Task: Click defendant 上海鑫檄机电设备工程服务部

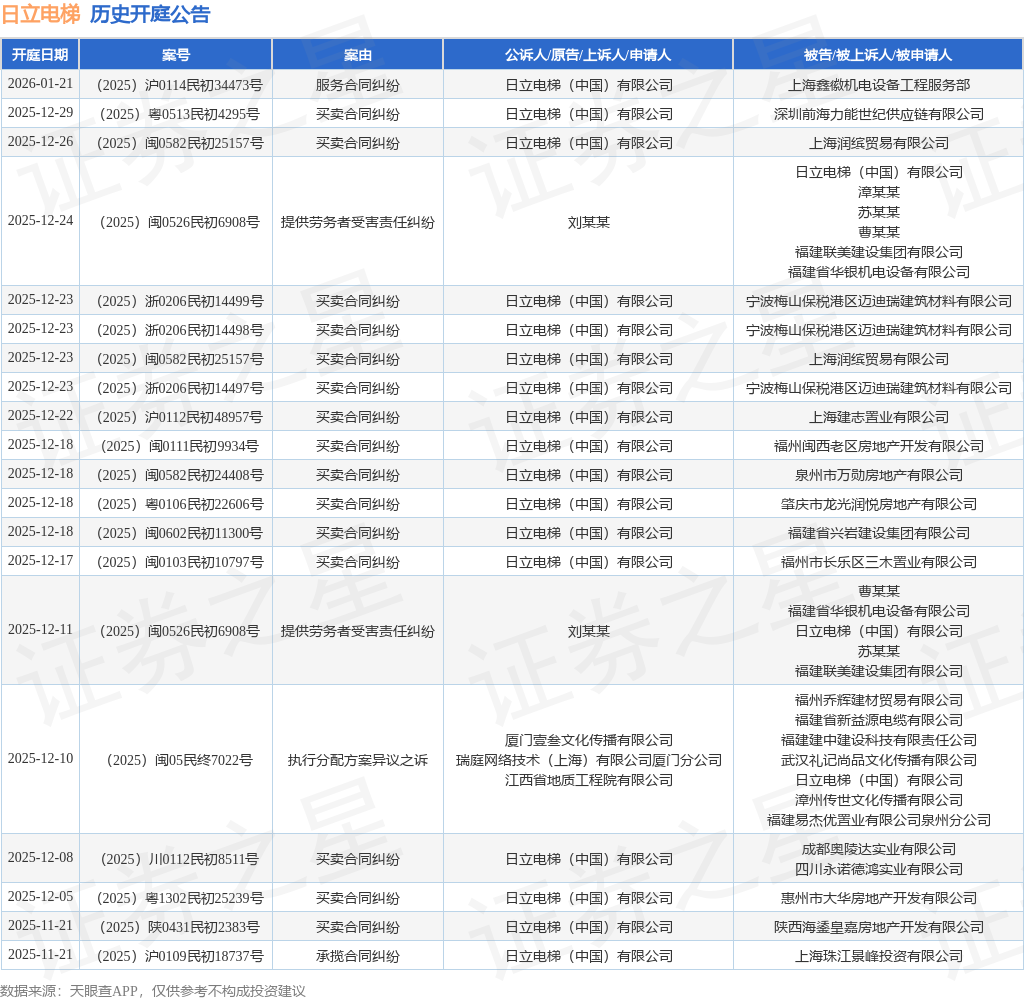Action: pos(878,86)
